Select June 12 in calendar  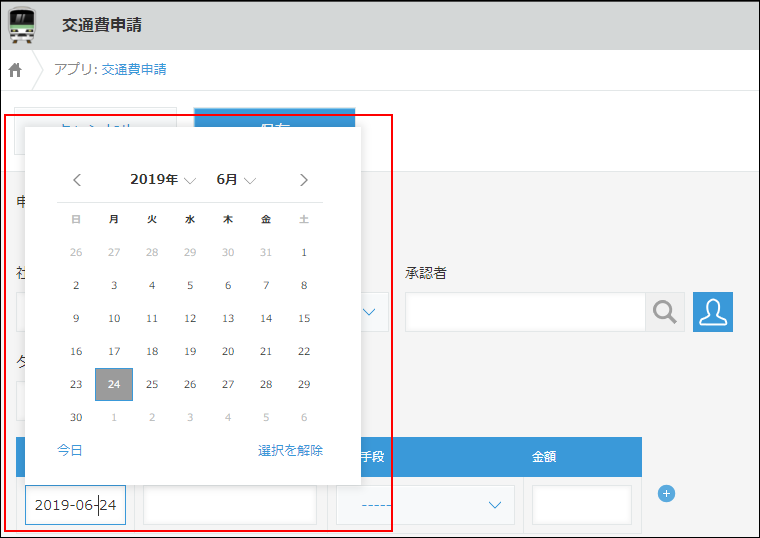(x=190, y=318)
